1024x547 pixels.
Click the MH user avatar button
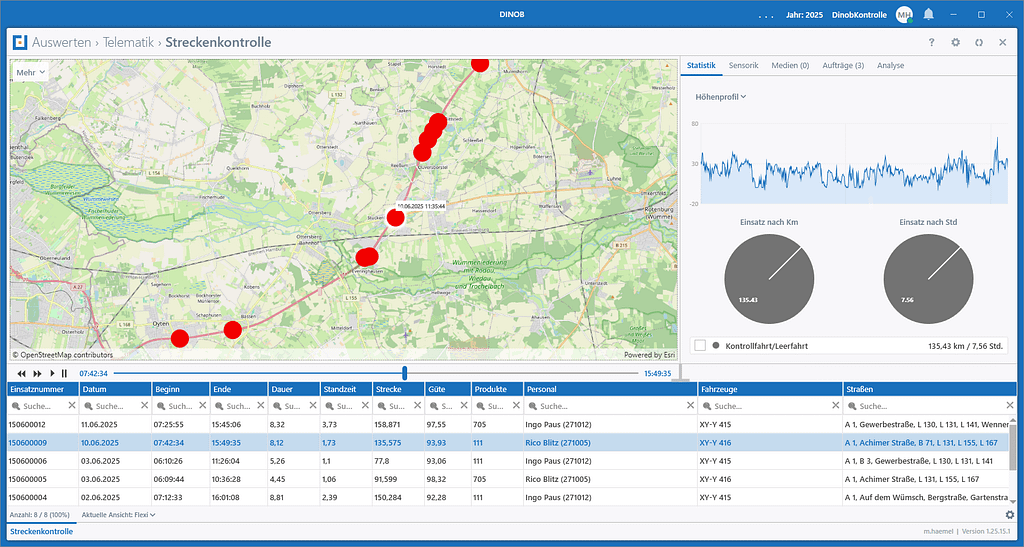904,15
